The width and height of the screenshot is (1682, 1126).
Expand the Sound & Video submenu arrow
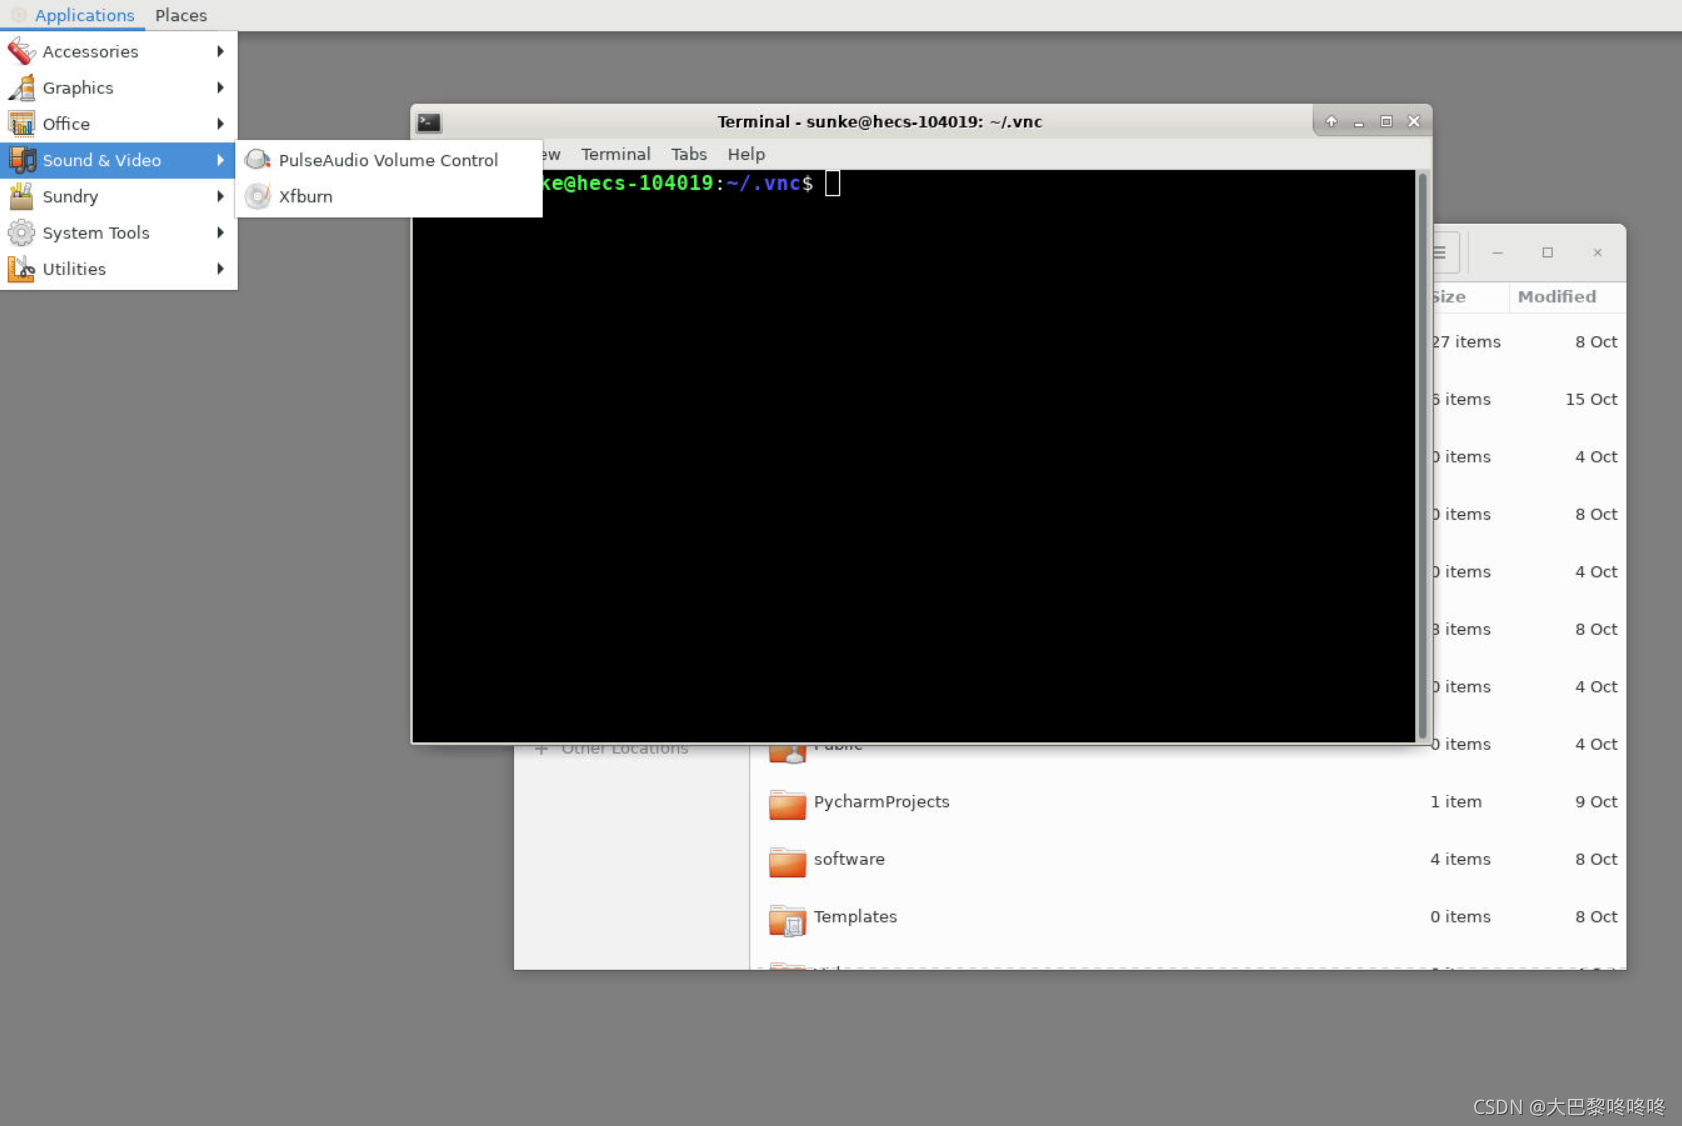coord(220,160)
